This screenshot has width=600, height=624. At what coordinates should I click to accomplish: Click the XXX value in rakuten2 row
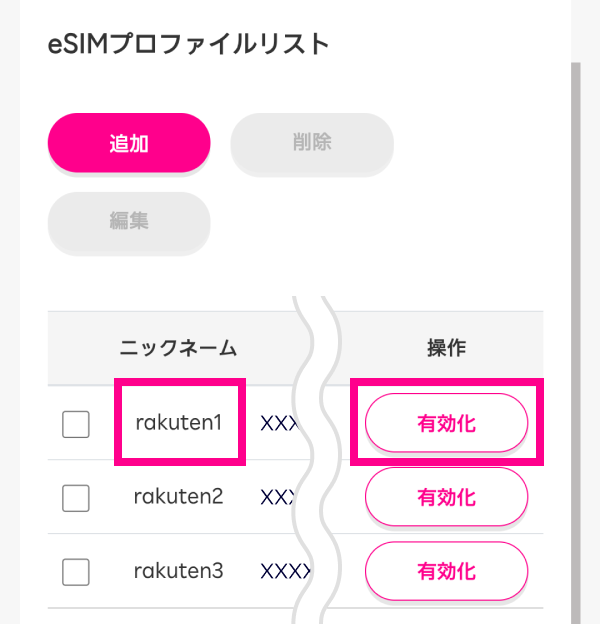point(279,497)
